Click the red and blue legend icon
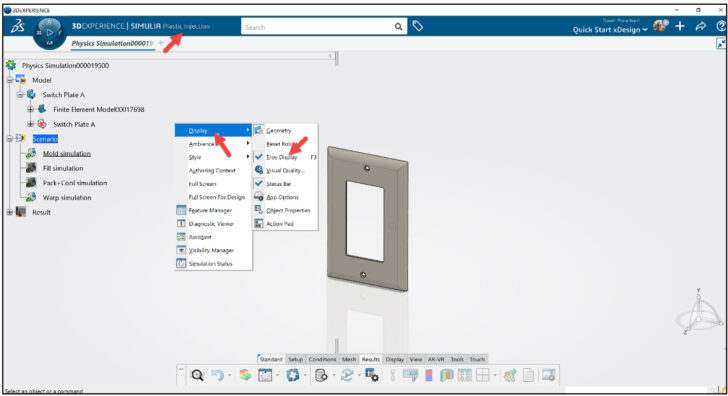728x396 pixels. click(x=429, y=375)
